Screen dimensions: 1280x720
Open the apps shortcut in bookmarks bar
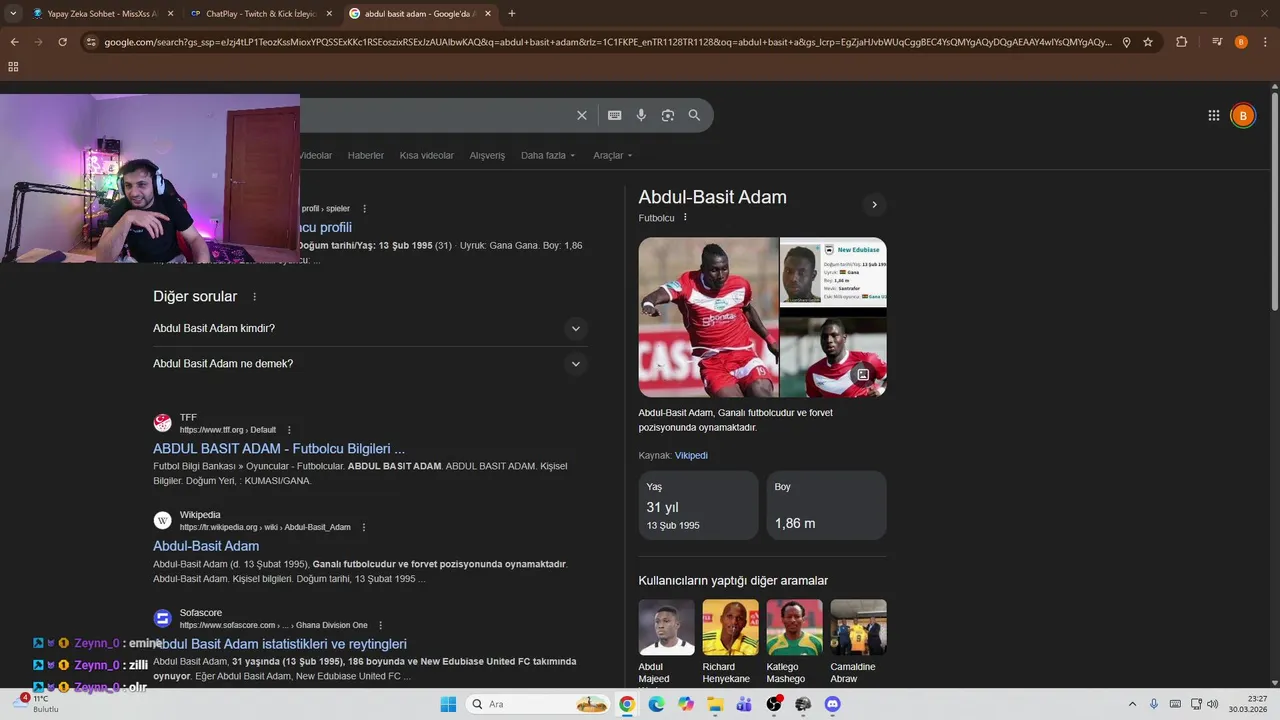coord(13,67)
